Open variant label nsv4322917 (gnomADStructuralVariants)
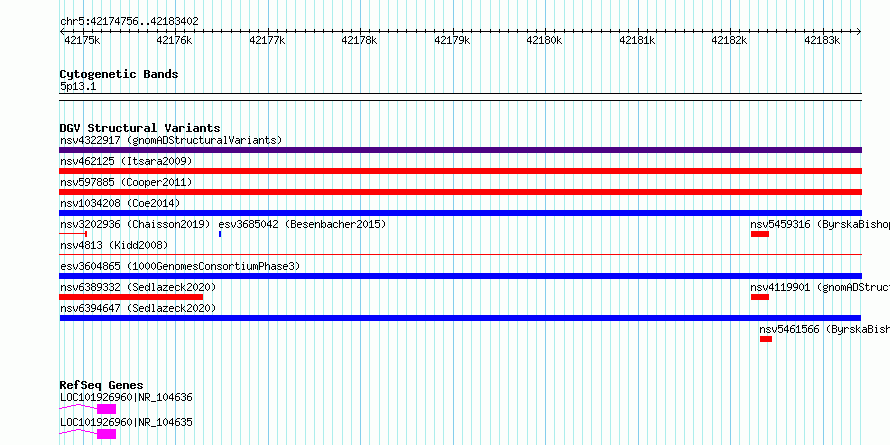 click(171, 140)
